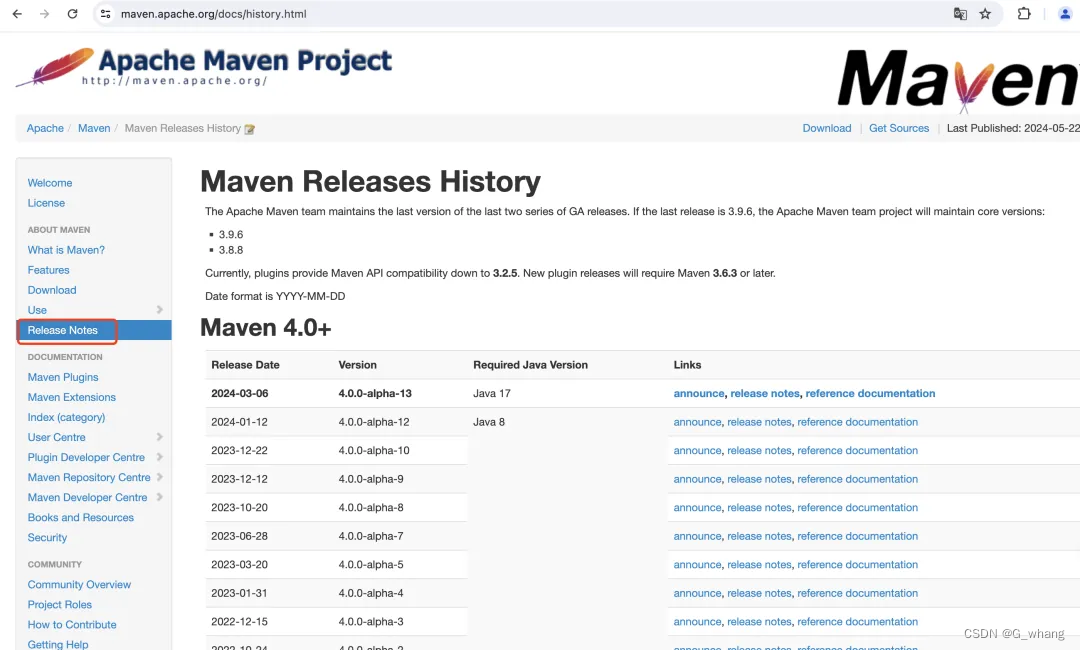The image size is (1080, 650).
Task: Expand the Plugin Developer Centre arrow
Action: point(160,457)
